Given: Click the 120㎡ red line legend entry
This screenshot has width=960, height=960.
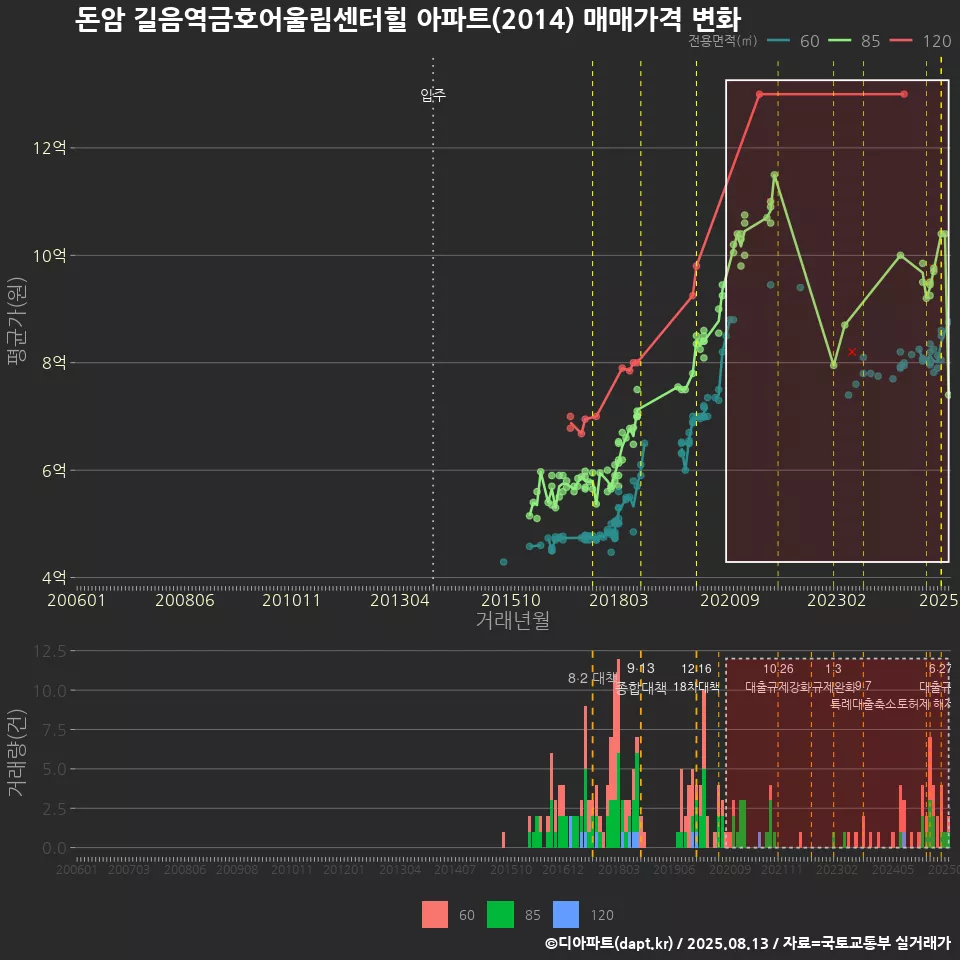Looking at the screenshot, I should coord(920,41).
